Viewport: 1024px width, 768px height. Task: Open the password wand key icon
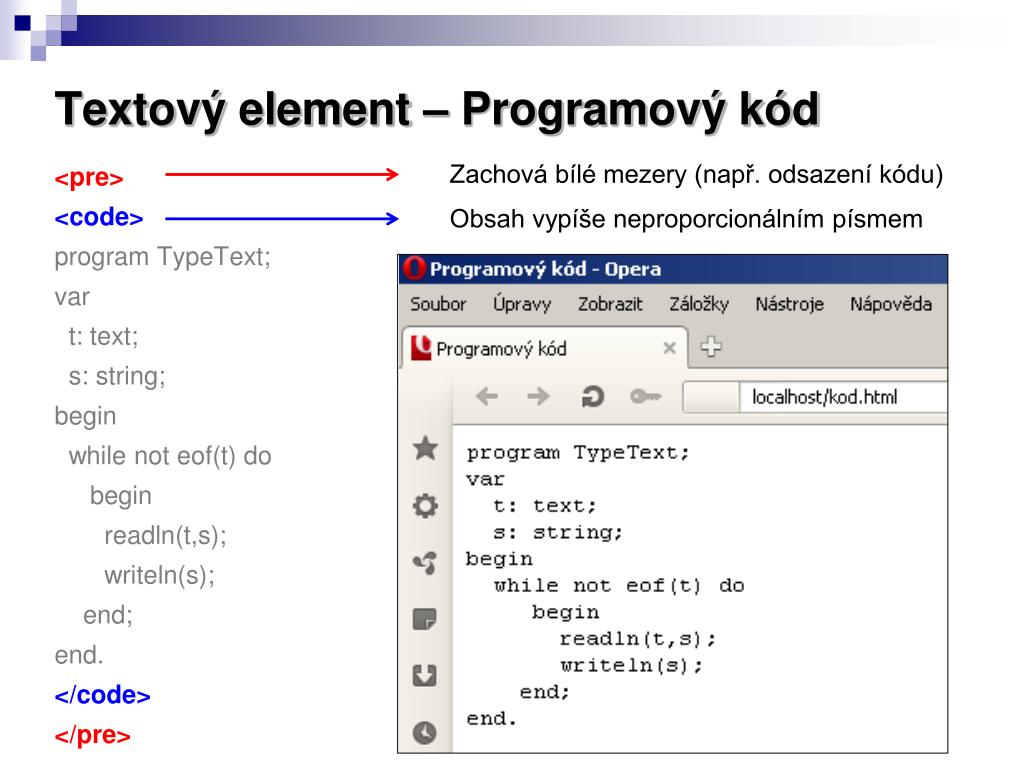(645, 396)
